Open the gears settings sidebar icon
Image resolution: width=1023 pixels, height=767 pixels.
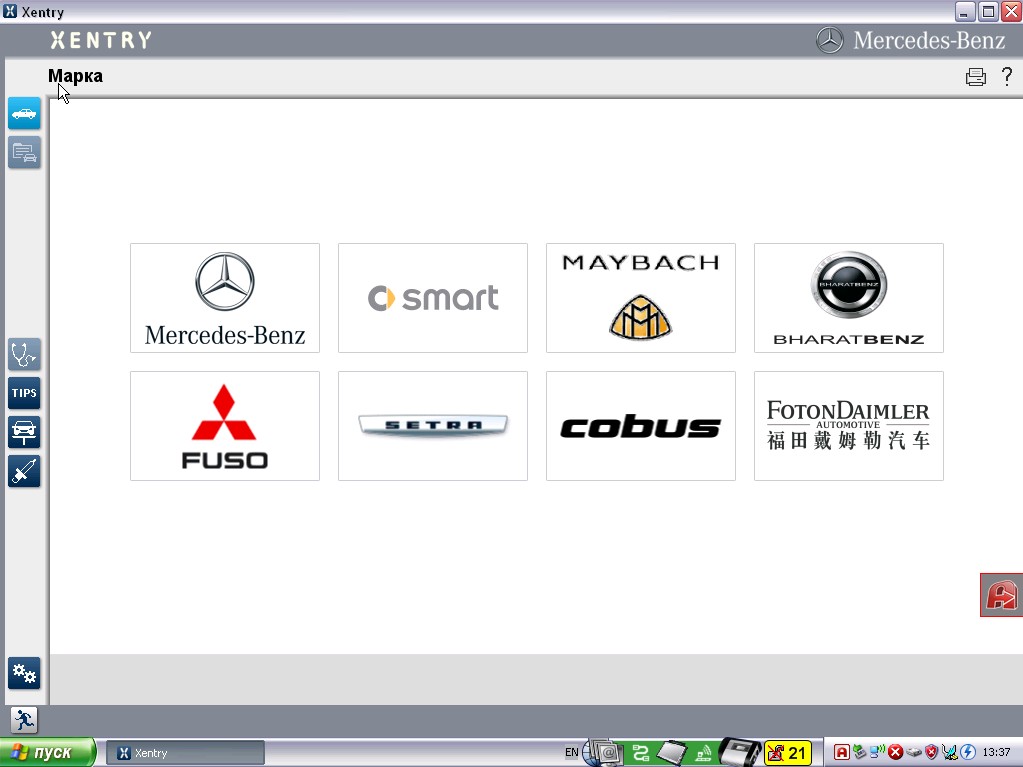(24, 673)
